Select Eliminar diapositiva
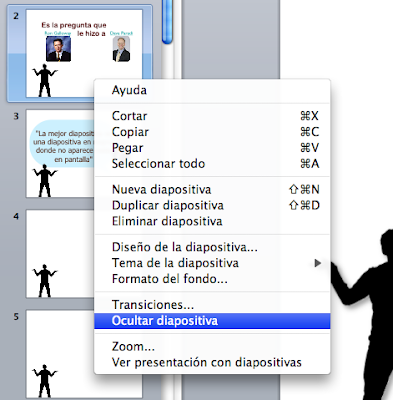 click(x=212, y=221)
